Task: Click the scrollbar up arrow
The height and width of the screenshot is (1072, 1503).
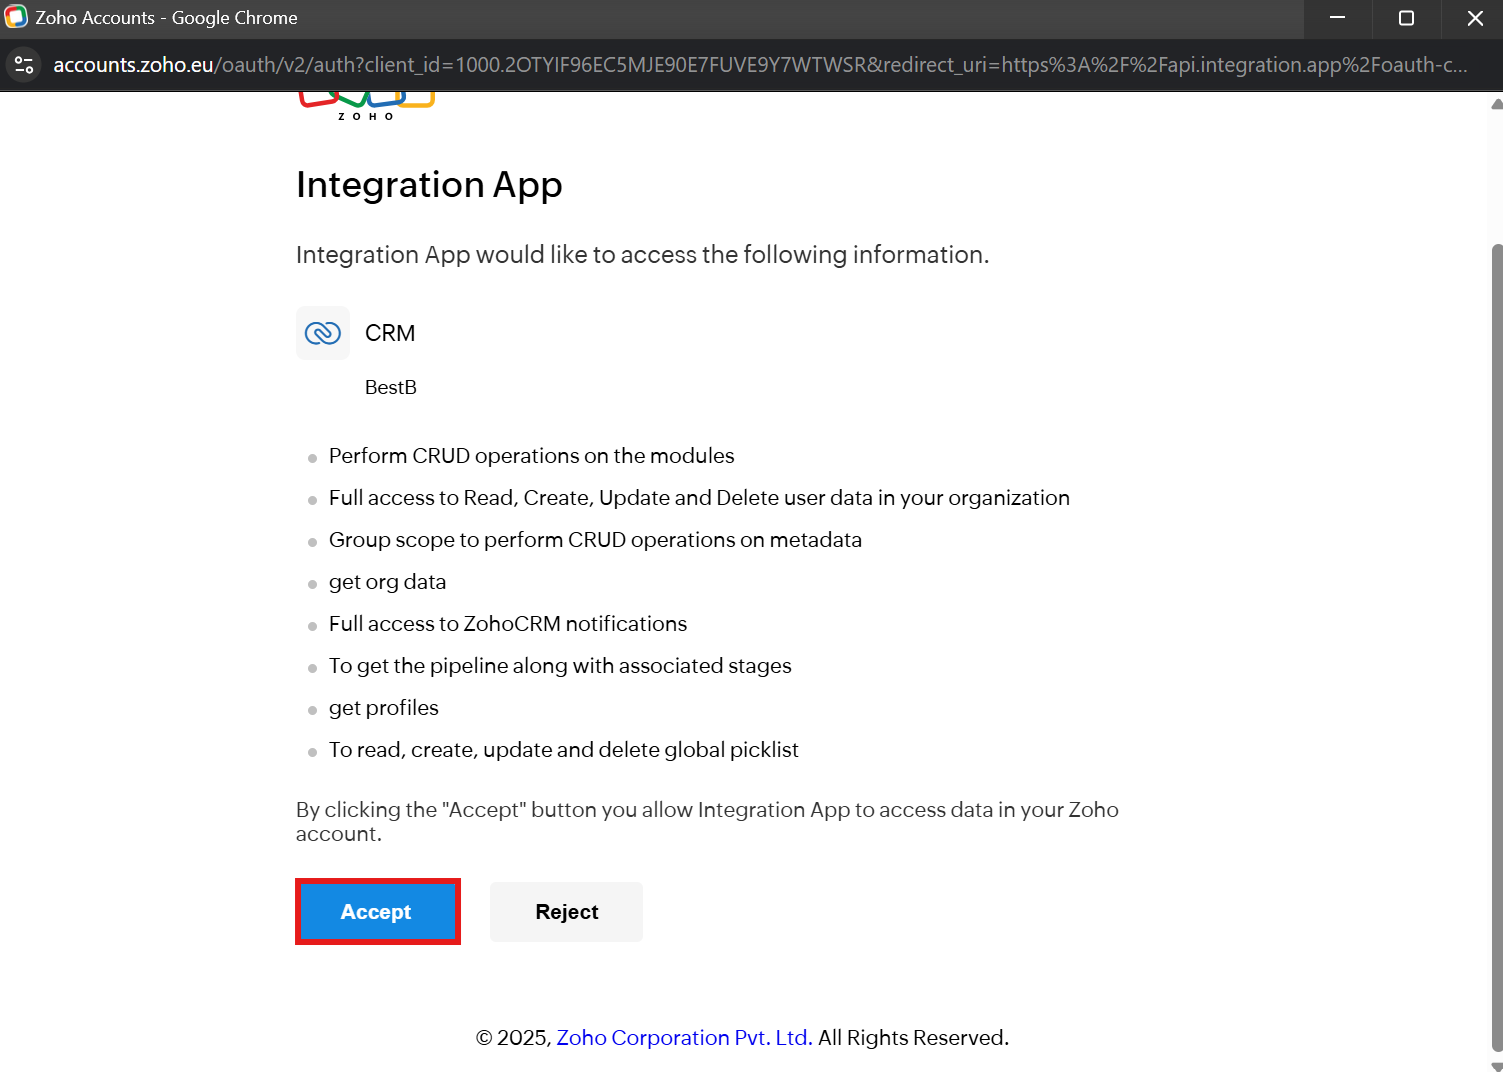Action: (x=1496, y=103)
